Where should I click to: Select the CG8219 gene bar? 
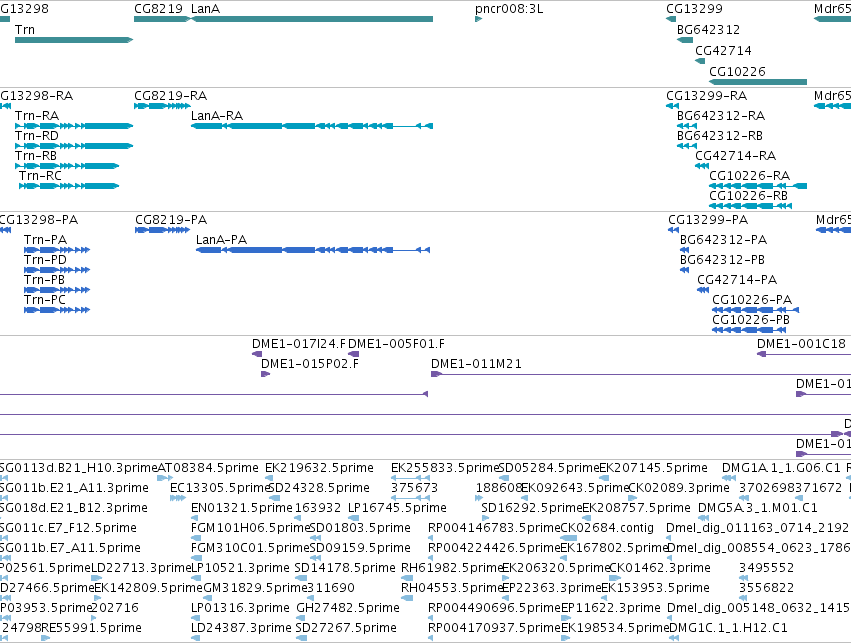tap(162, 19)
